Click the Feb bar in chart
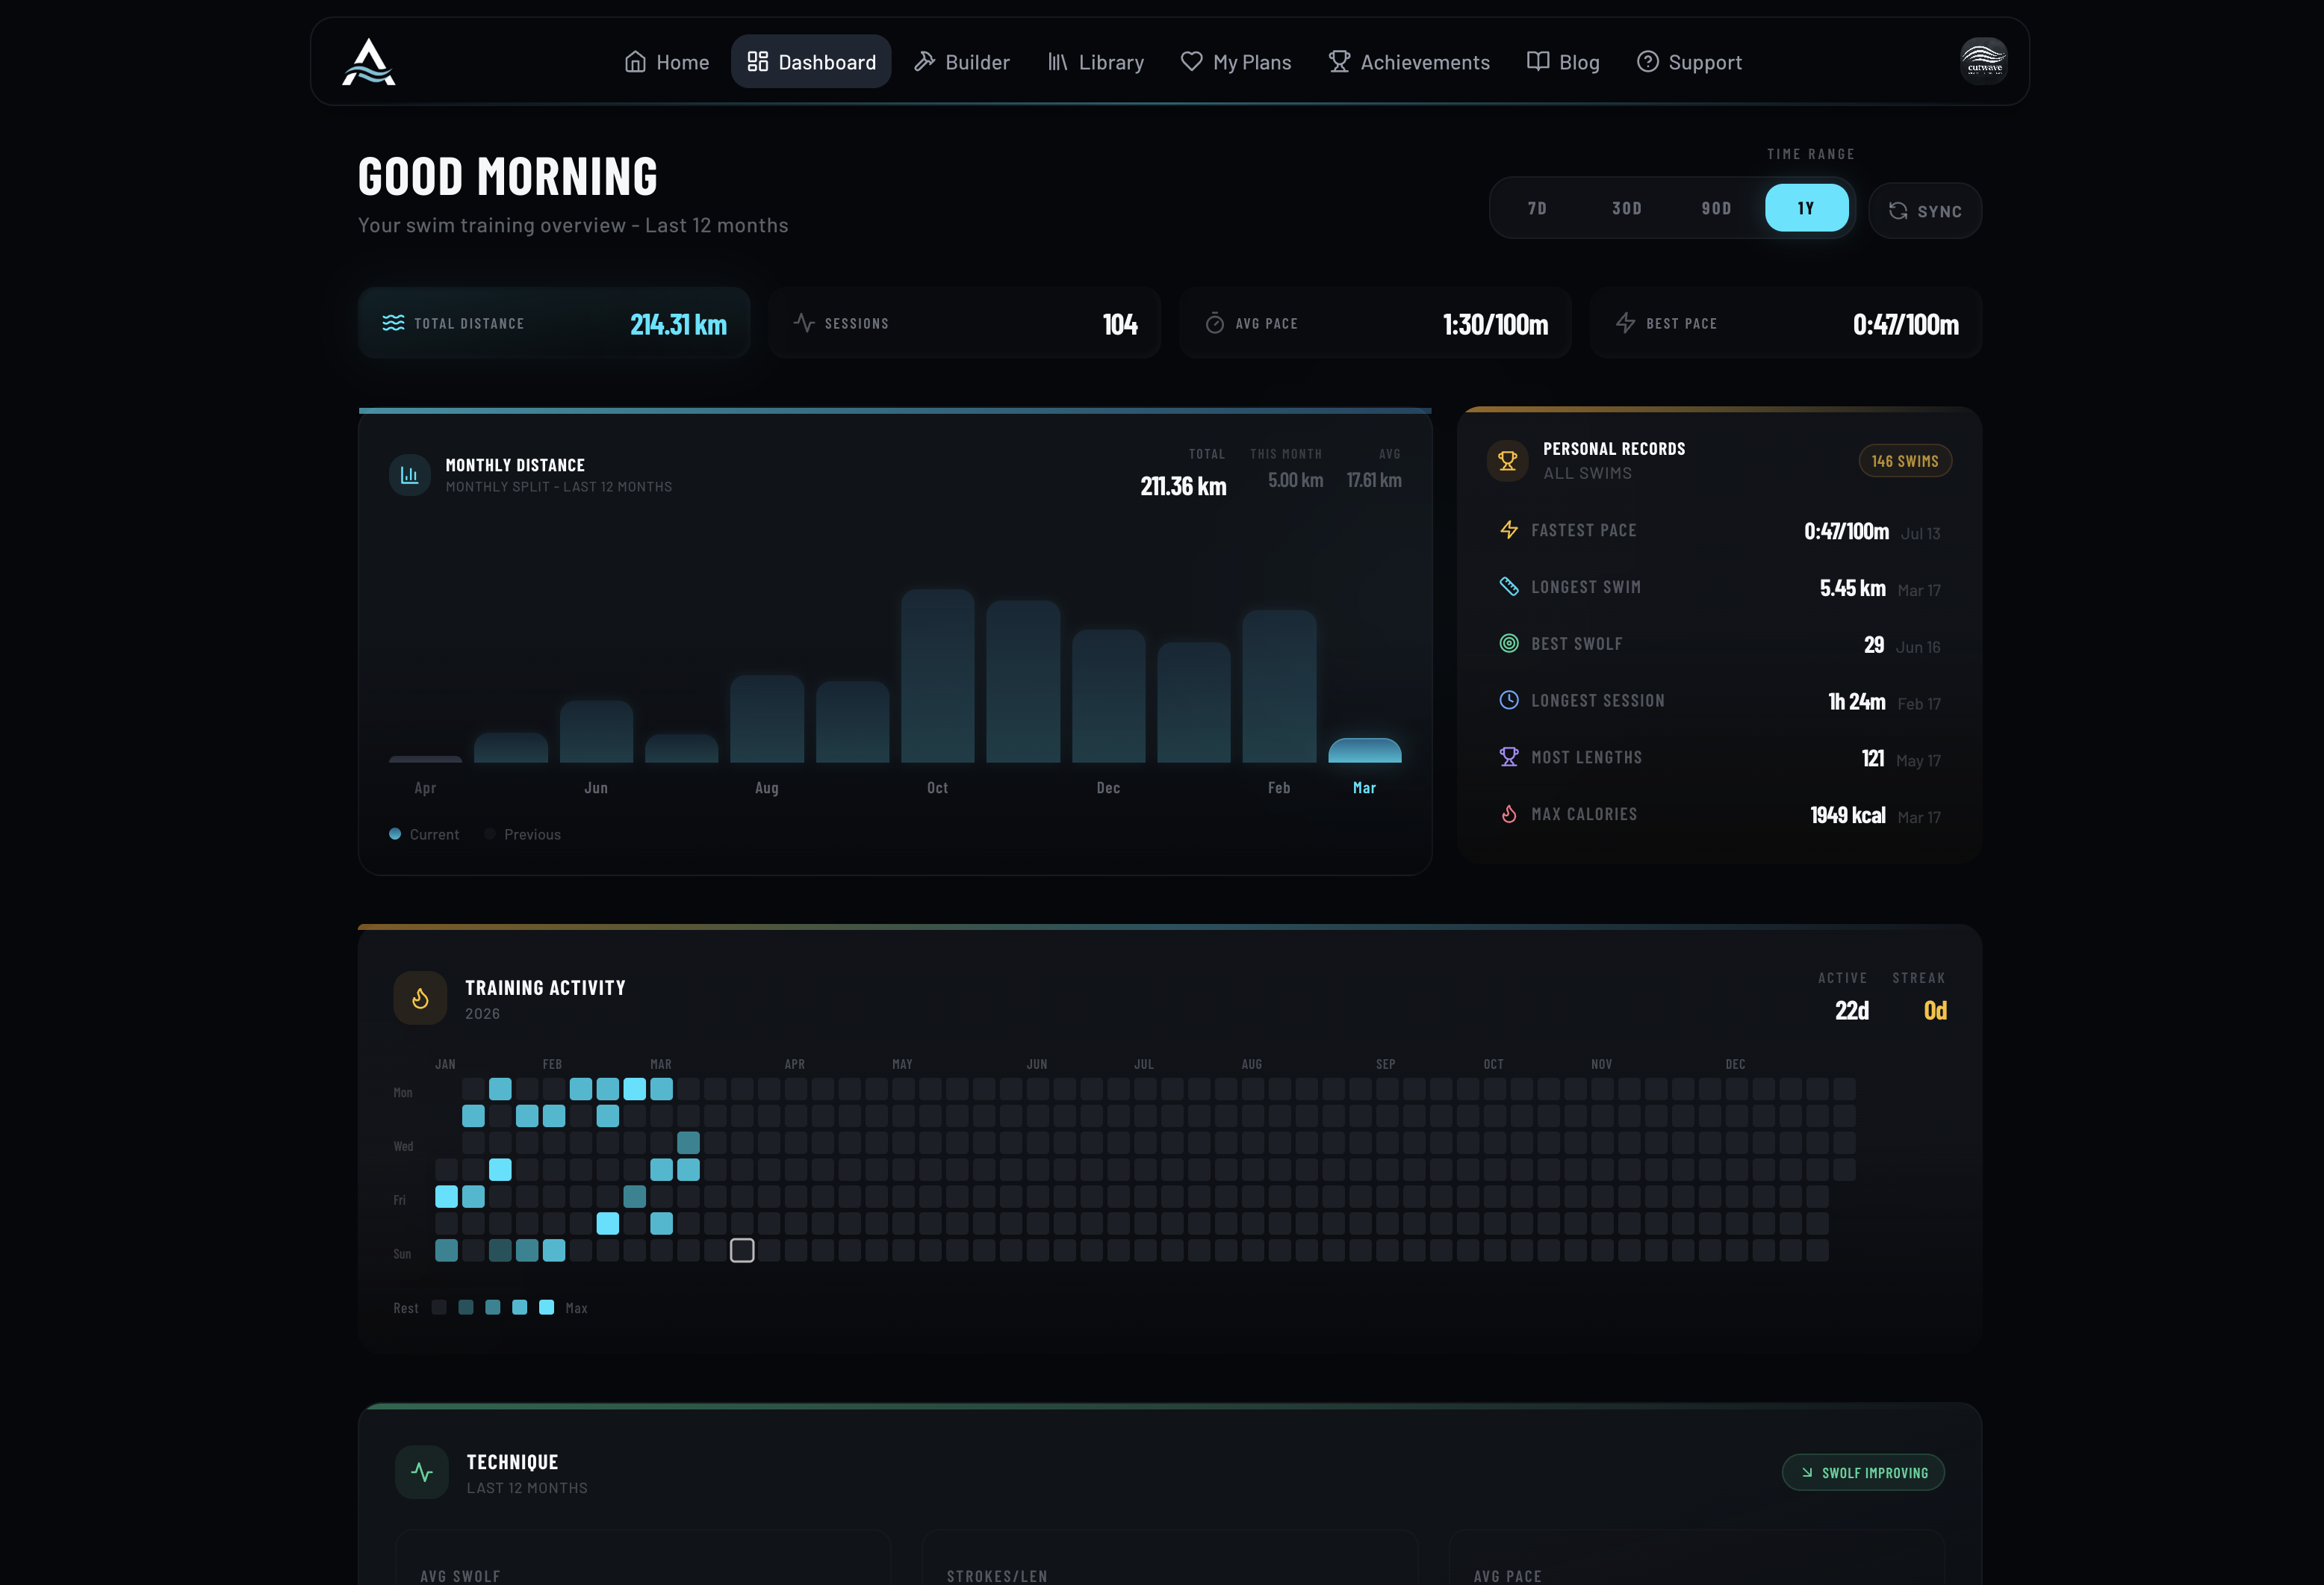Viewport: 2324px width, 1585px height. (1279, 686)
